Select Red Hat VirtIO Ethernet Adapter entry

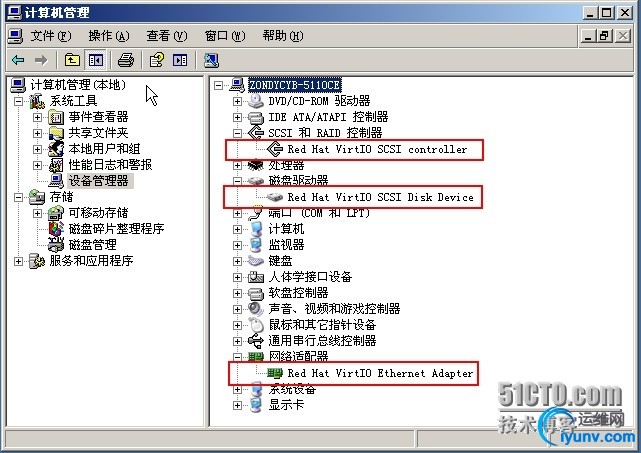click(x=380, y=373)
